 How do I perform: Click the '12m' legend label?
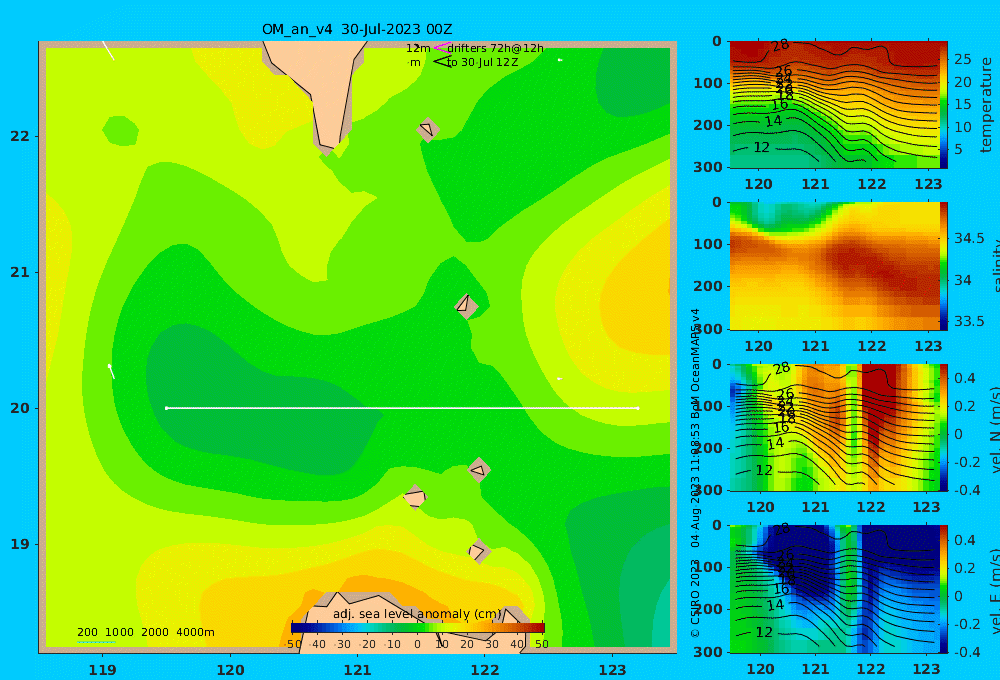(x=418, y=48)
